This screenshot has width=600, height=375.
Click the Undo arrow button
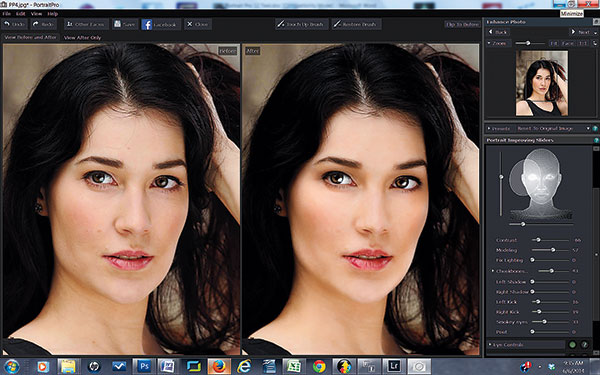[x=14, y=24]
